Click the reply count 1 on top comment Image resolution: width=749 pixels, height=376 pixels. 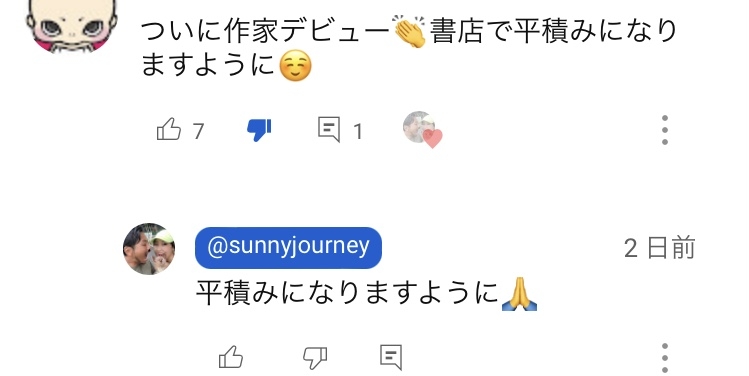tap(357, 131)
